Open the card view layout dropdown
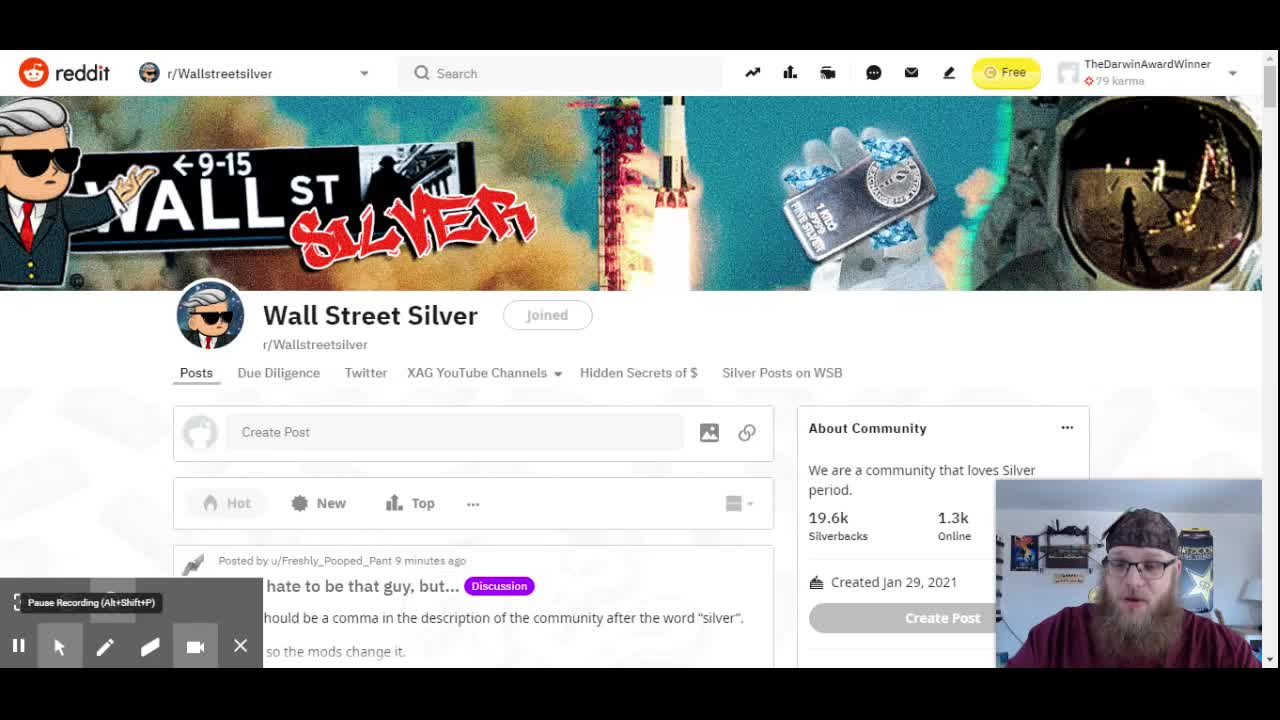 (x=739, y=503)
